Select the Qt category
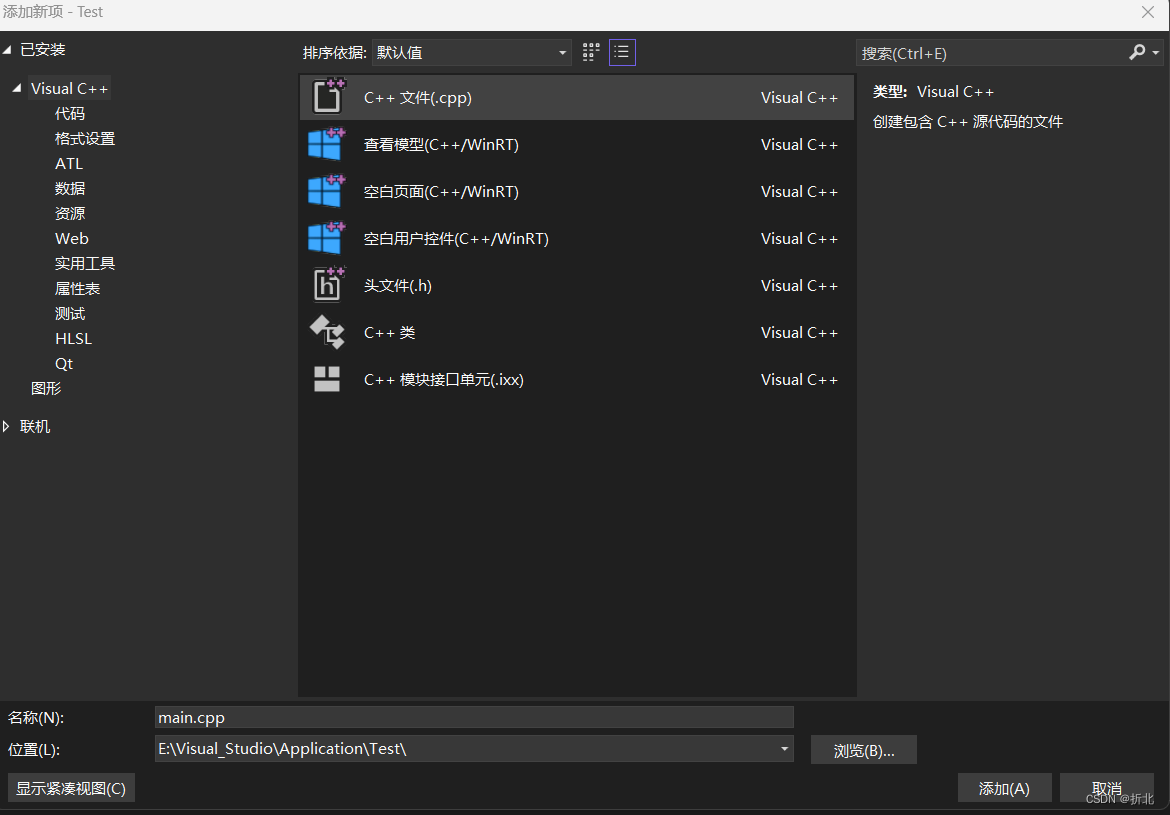This screenshot has width=1170, height=815. click(x=64, y=363)
